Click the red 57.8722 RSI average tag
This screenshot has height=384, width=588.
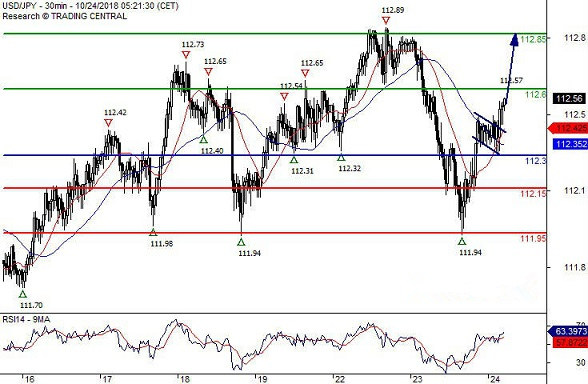click(x=570, y=342)
